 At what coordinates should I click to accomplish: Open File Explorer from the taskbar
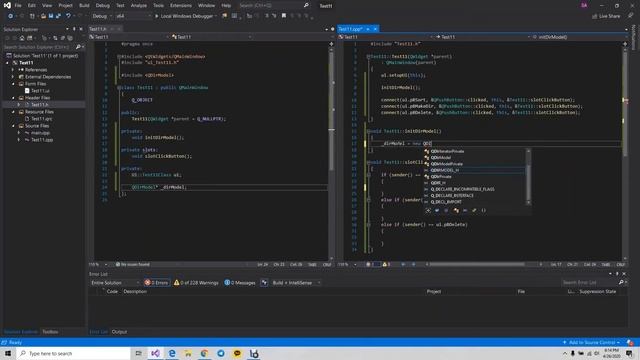coord(188,353)
